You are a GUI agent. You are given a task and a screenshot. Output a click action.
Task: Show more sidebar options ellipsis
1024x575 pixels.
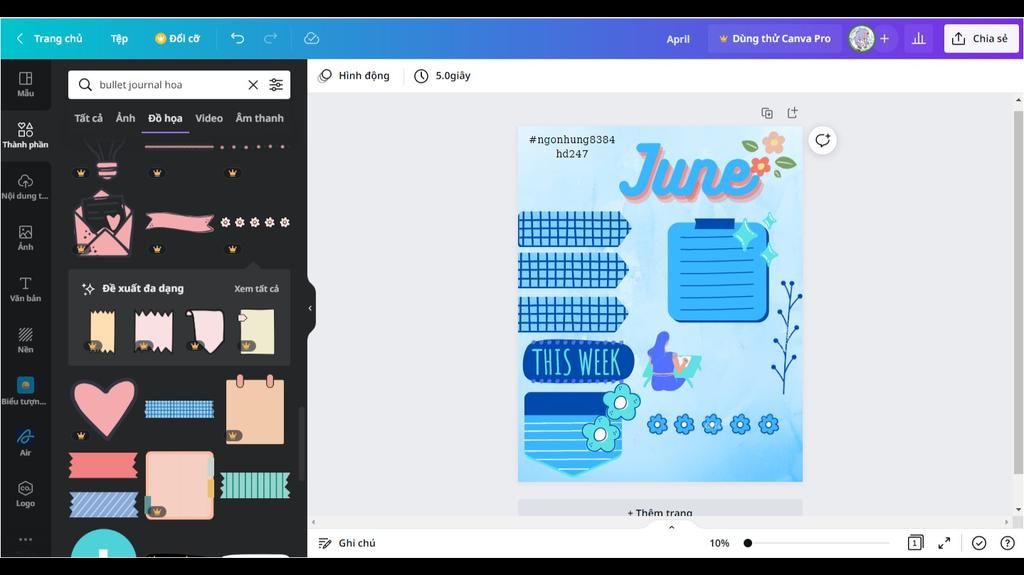25,540
